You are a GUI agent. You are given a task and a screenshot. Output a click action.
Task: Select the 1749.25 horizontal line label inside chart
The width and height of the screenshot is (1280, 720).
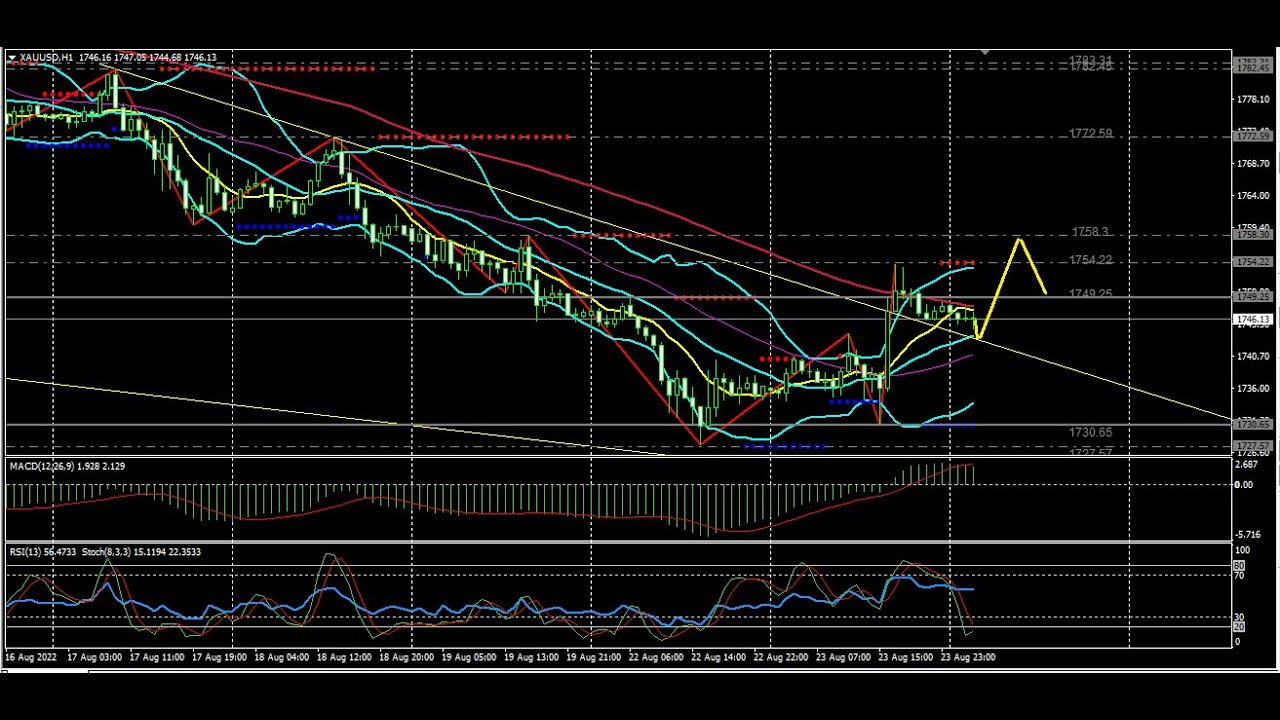[1090, 294]
